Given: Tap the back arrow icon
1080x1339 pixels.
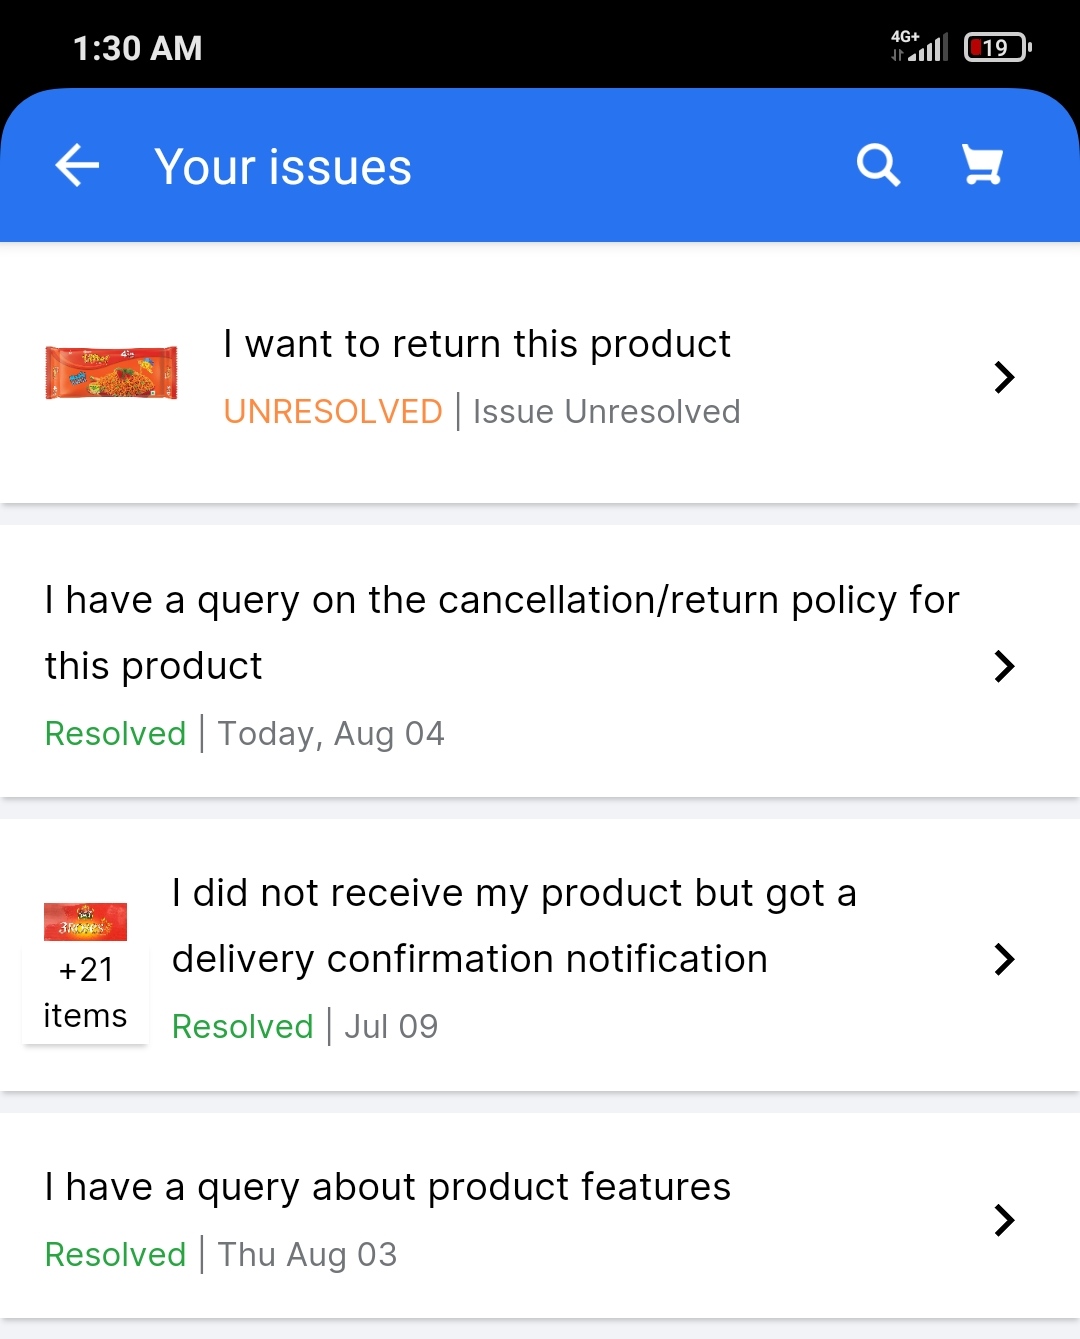Looking at the screenshot, I should (x=77, y=165).
